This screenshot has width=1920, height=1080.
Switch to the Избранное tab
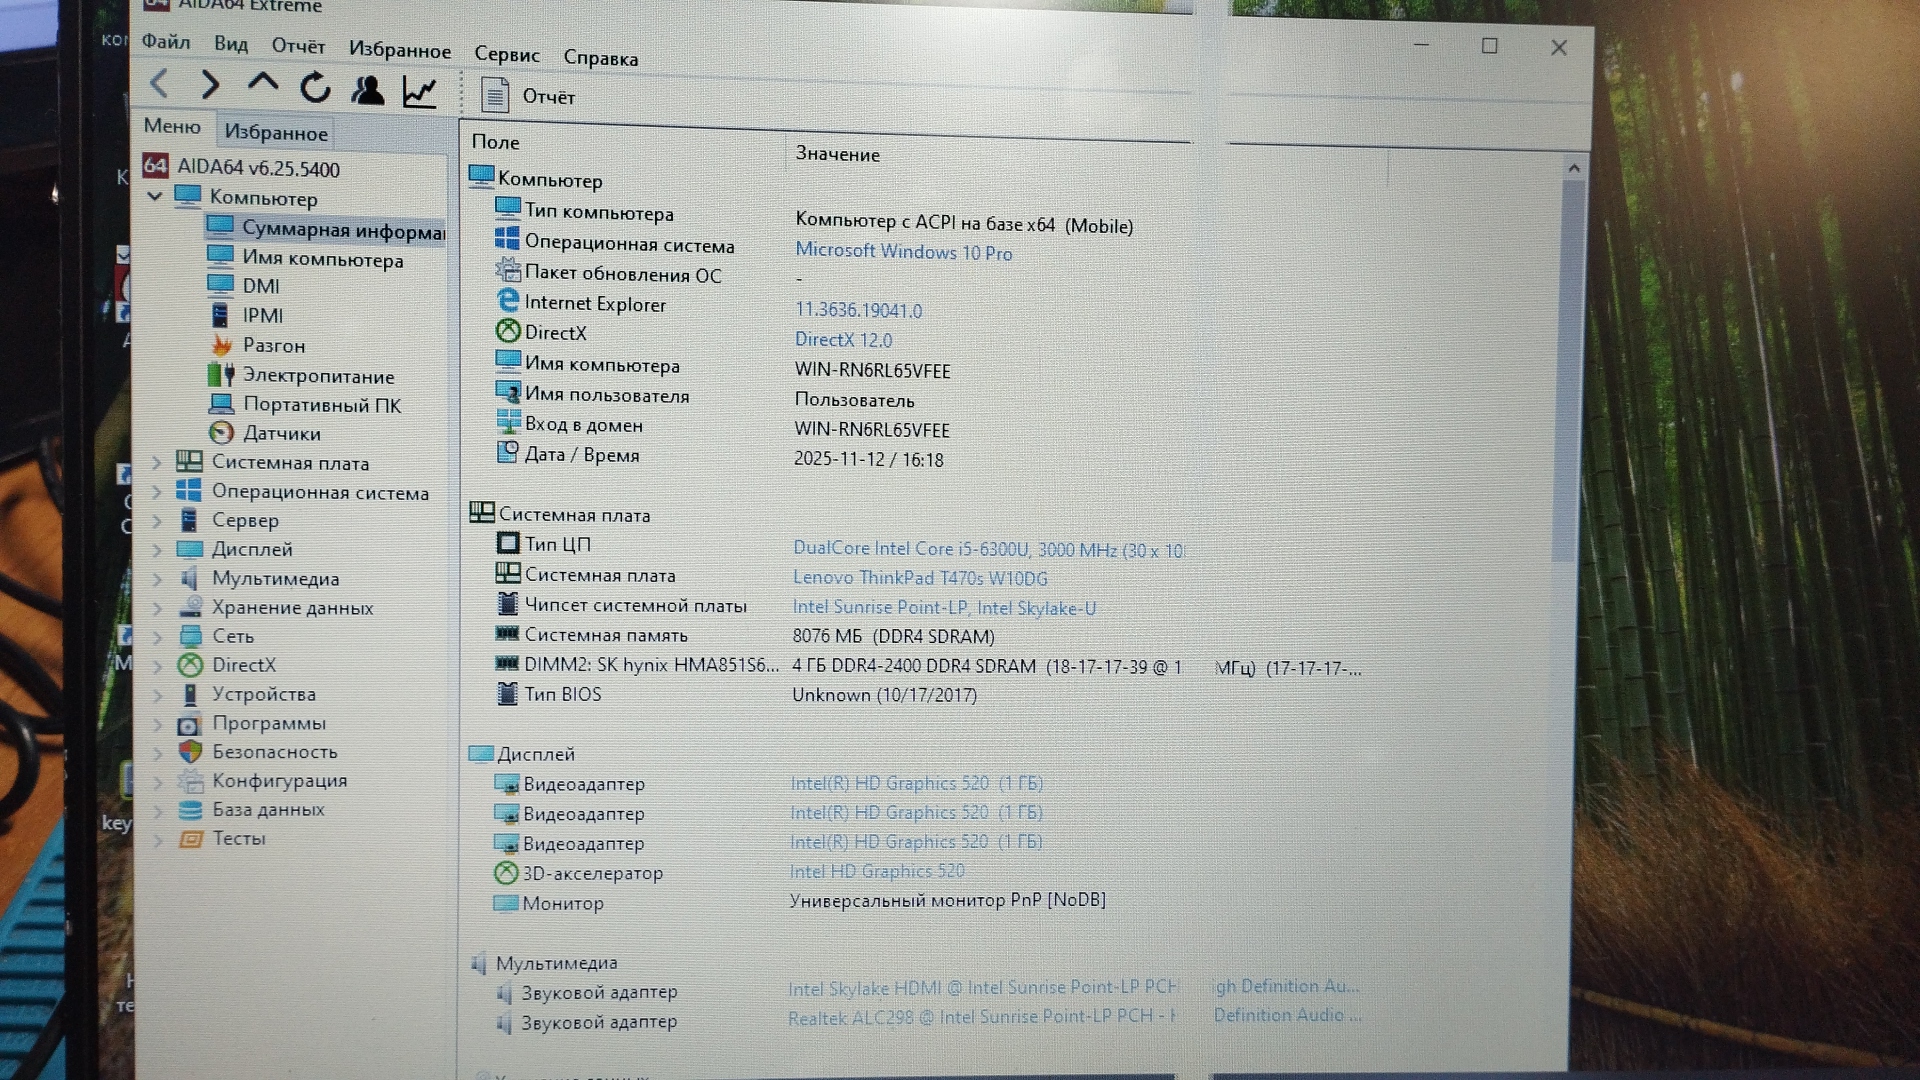click(x=276, y=133)
